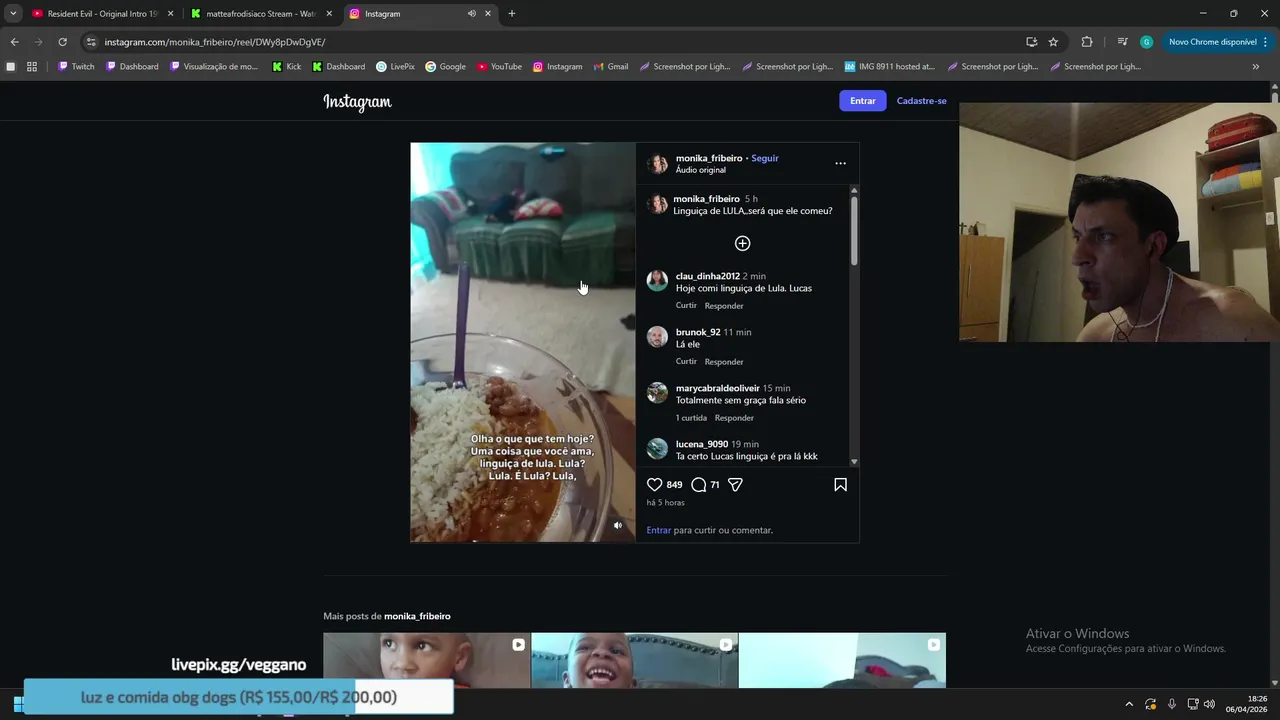Image resolution: width=1280 pixels, height=720 pixels.
Task: Open the LivePix bookmark
Action: pos(395,66)
